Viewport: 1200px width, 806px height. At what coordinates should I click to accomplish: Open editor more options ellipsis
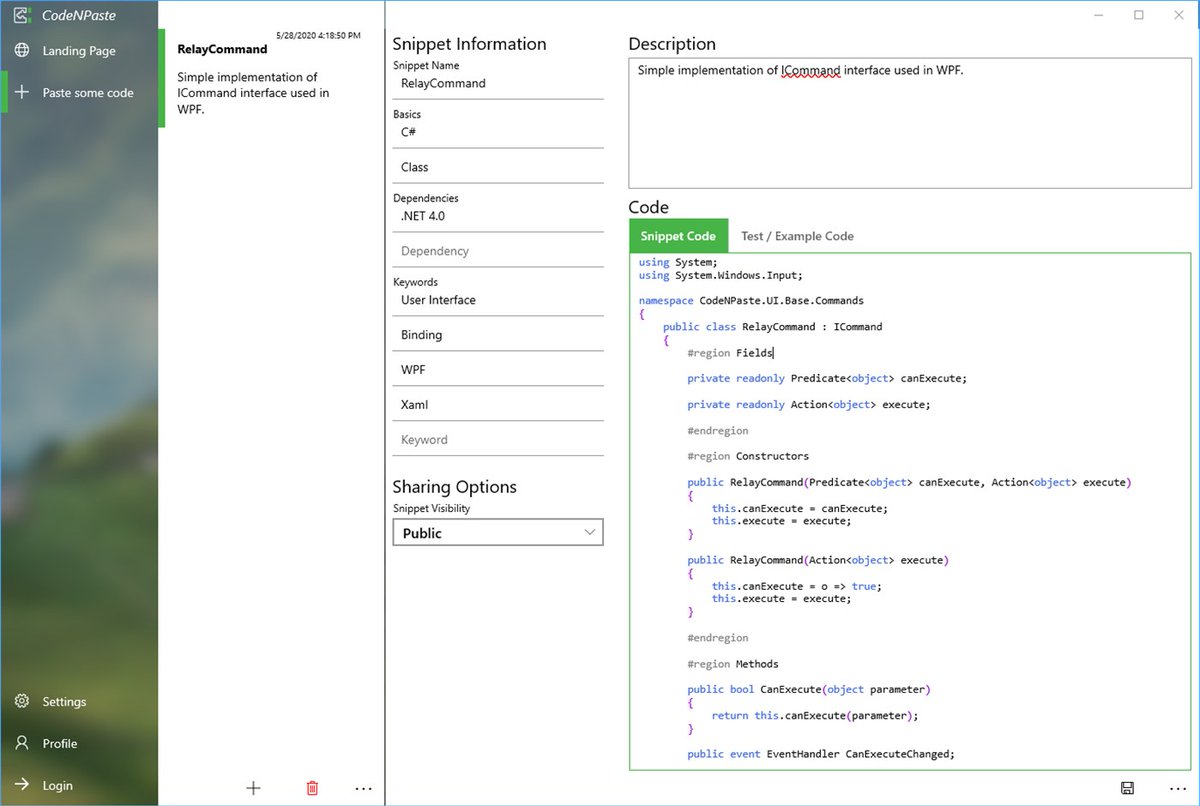(1177, 788)
